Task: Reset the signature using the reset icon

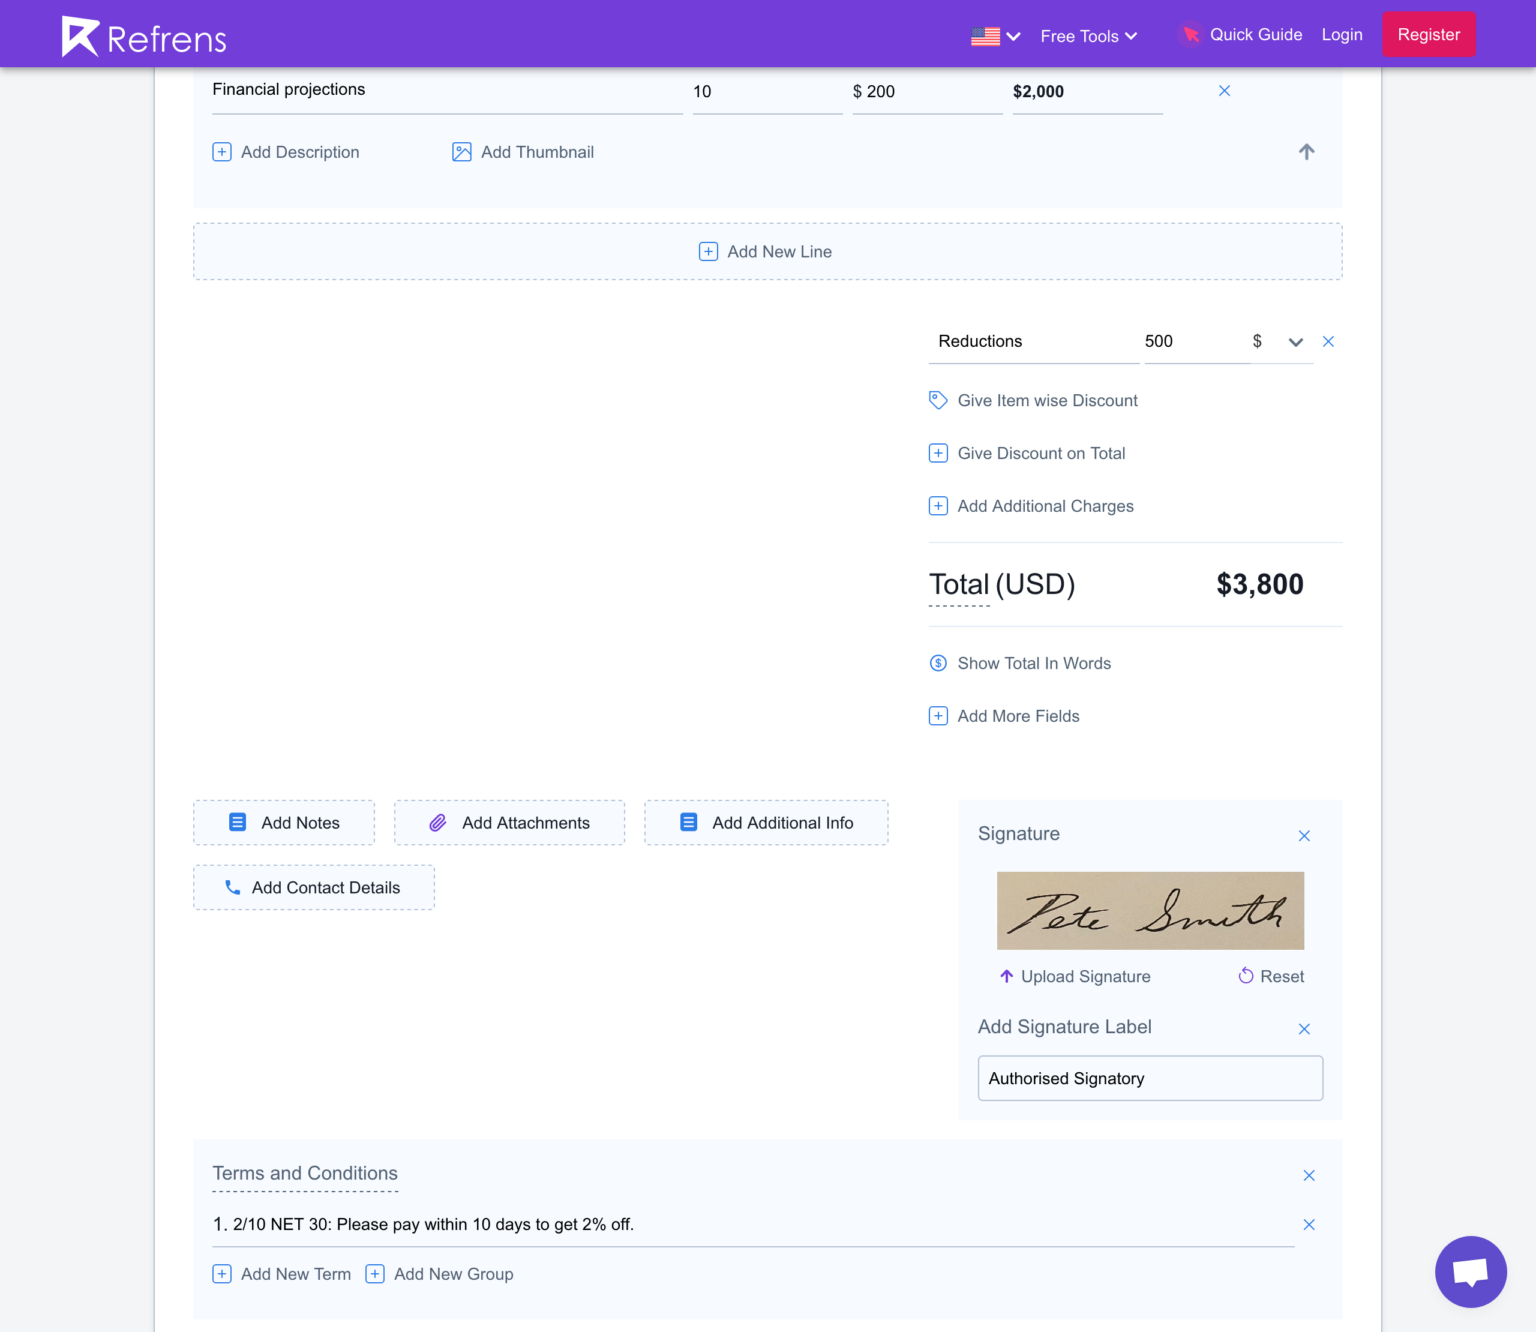Action: (1245, 976)
